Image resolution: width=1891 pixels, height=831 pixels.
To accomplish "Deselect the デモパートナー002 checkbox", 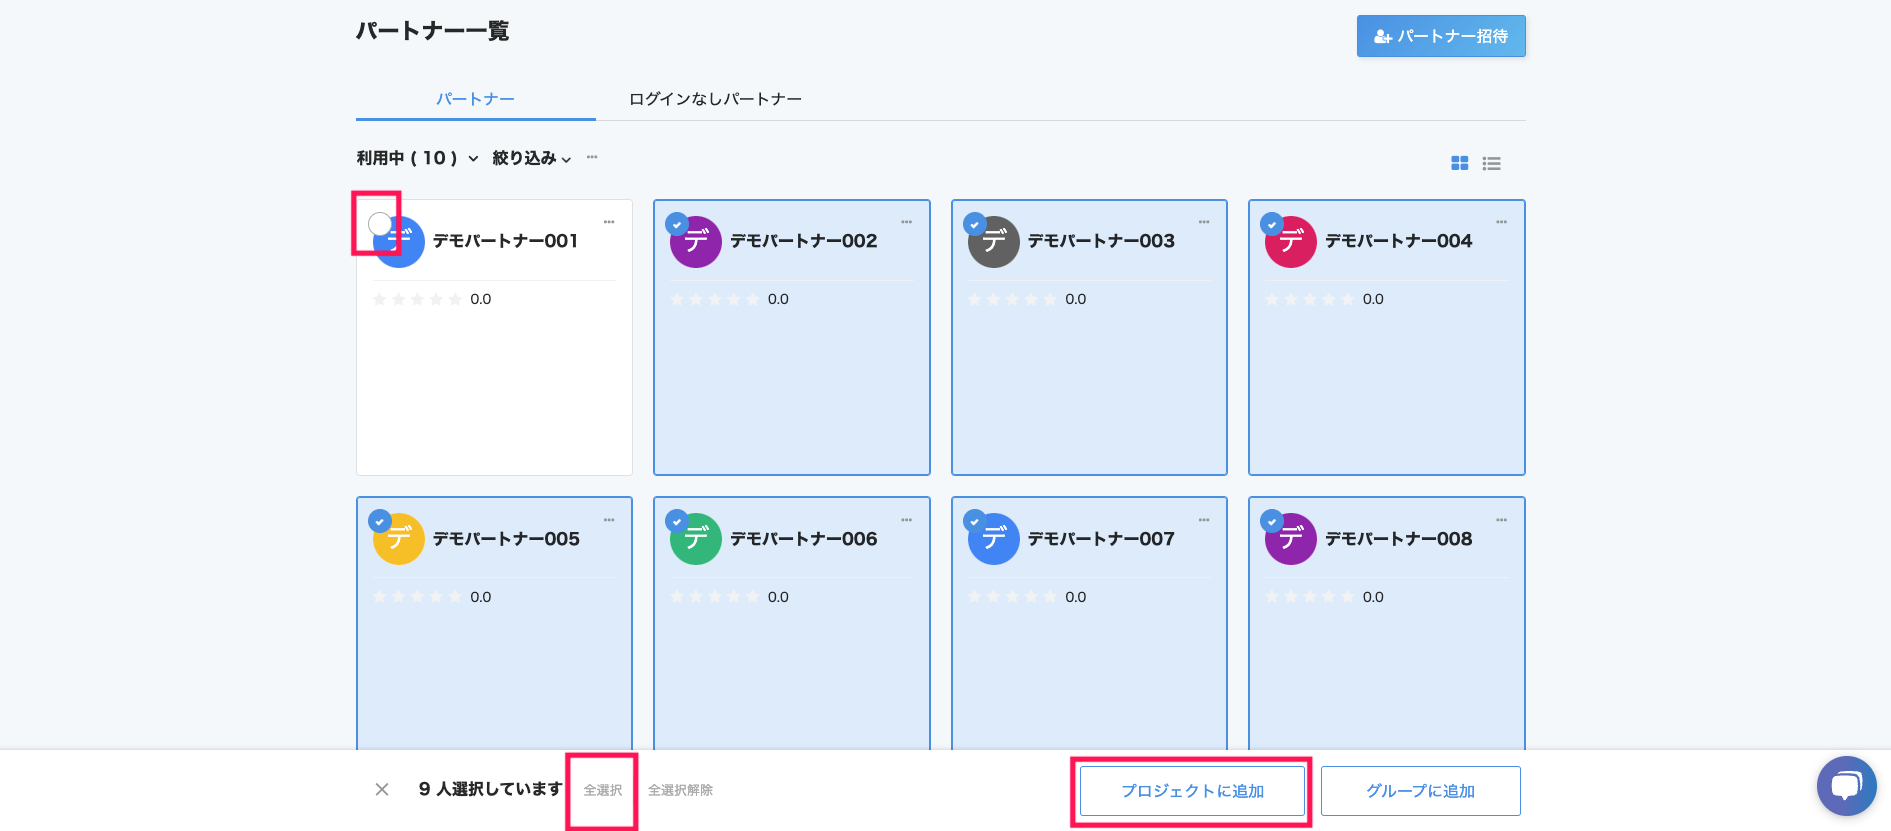I will (677, 224).
